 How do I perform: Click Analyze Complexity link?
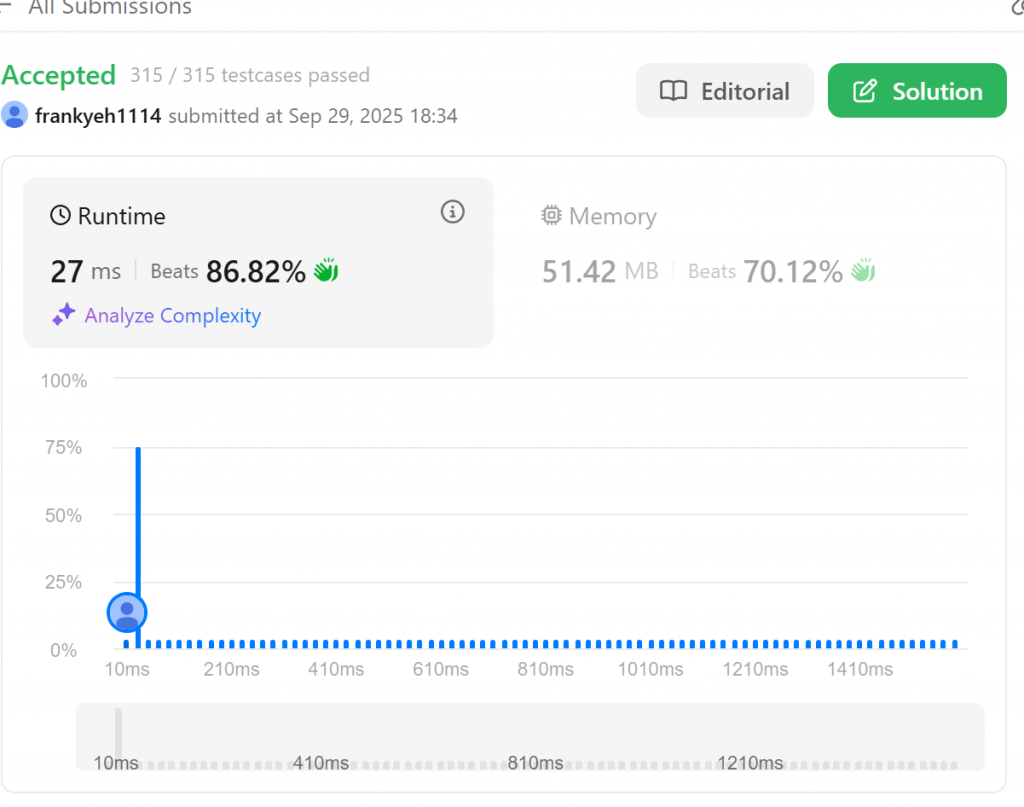pyautogui.click(x=172, y=315)
